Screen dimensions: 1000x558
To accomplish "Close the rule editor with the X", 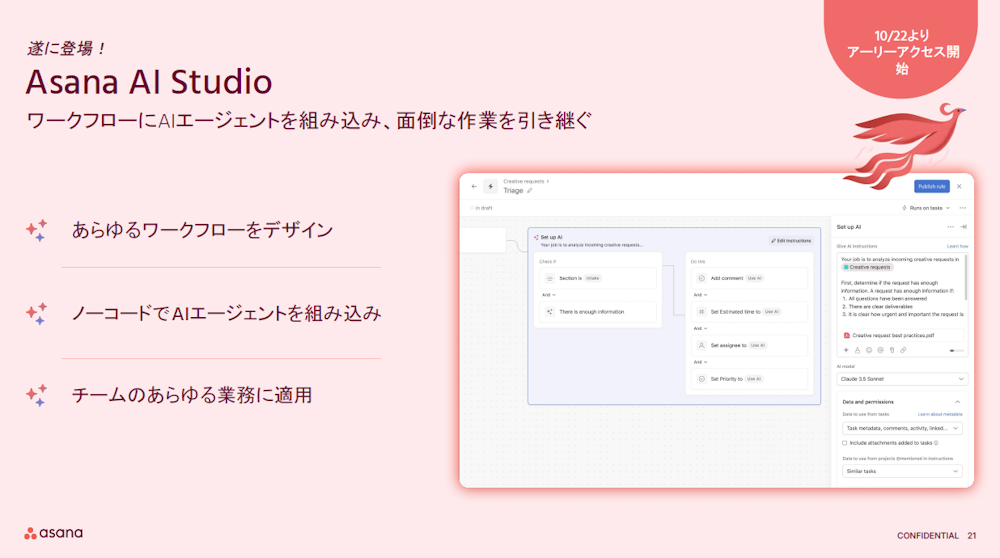I will [x=959, y=186].
